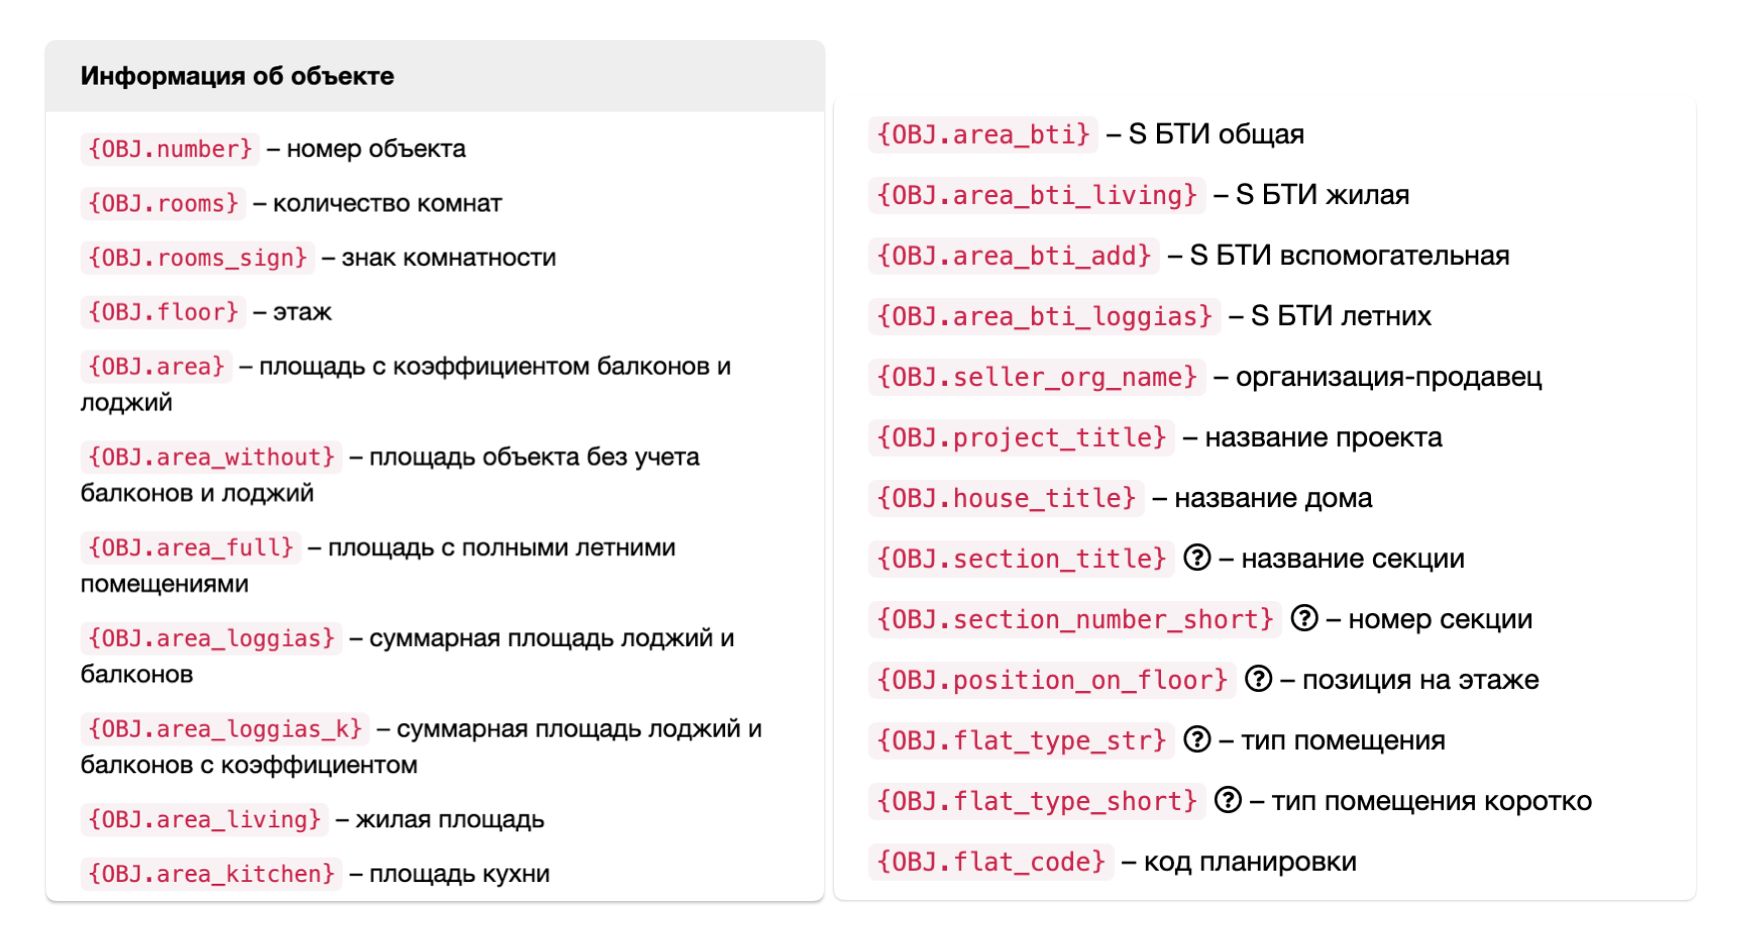Pick the {OBJ.floor} variable tag
The width and height of the screenshot is (1746, 948).
click(163, 312)
